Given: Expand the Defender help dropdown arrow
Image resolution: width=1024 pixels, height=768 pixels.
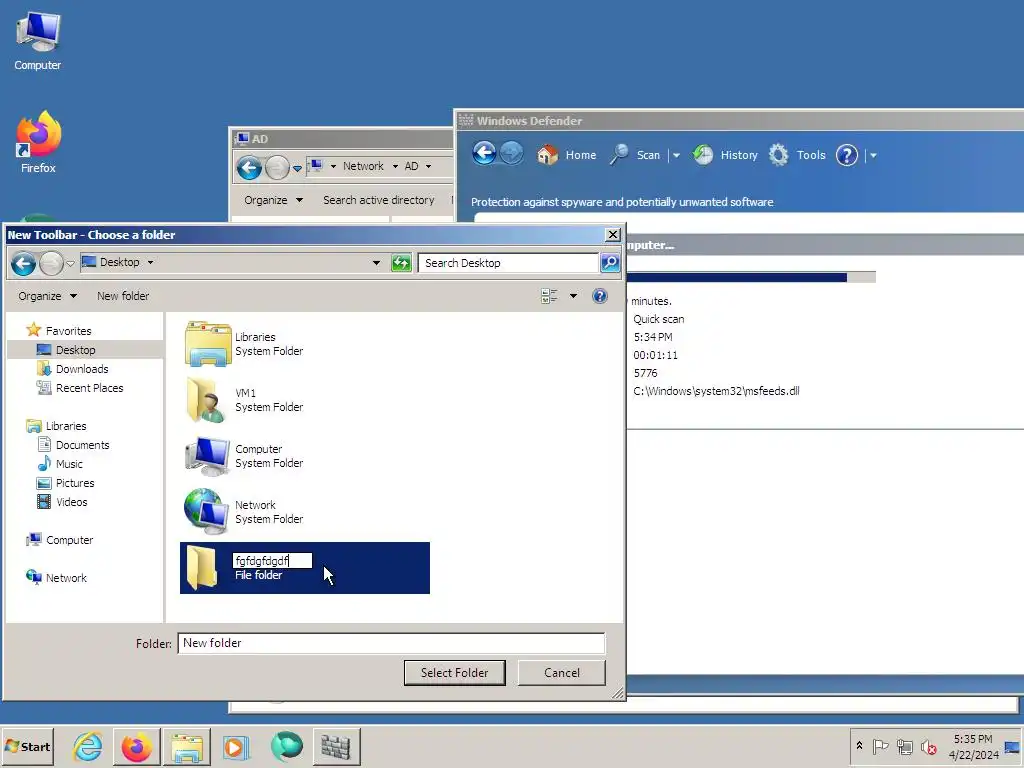Looking at the screenshot, I should 873,155.
